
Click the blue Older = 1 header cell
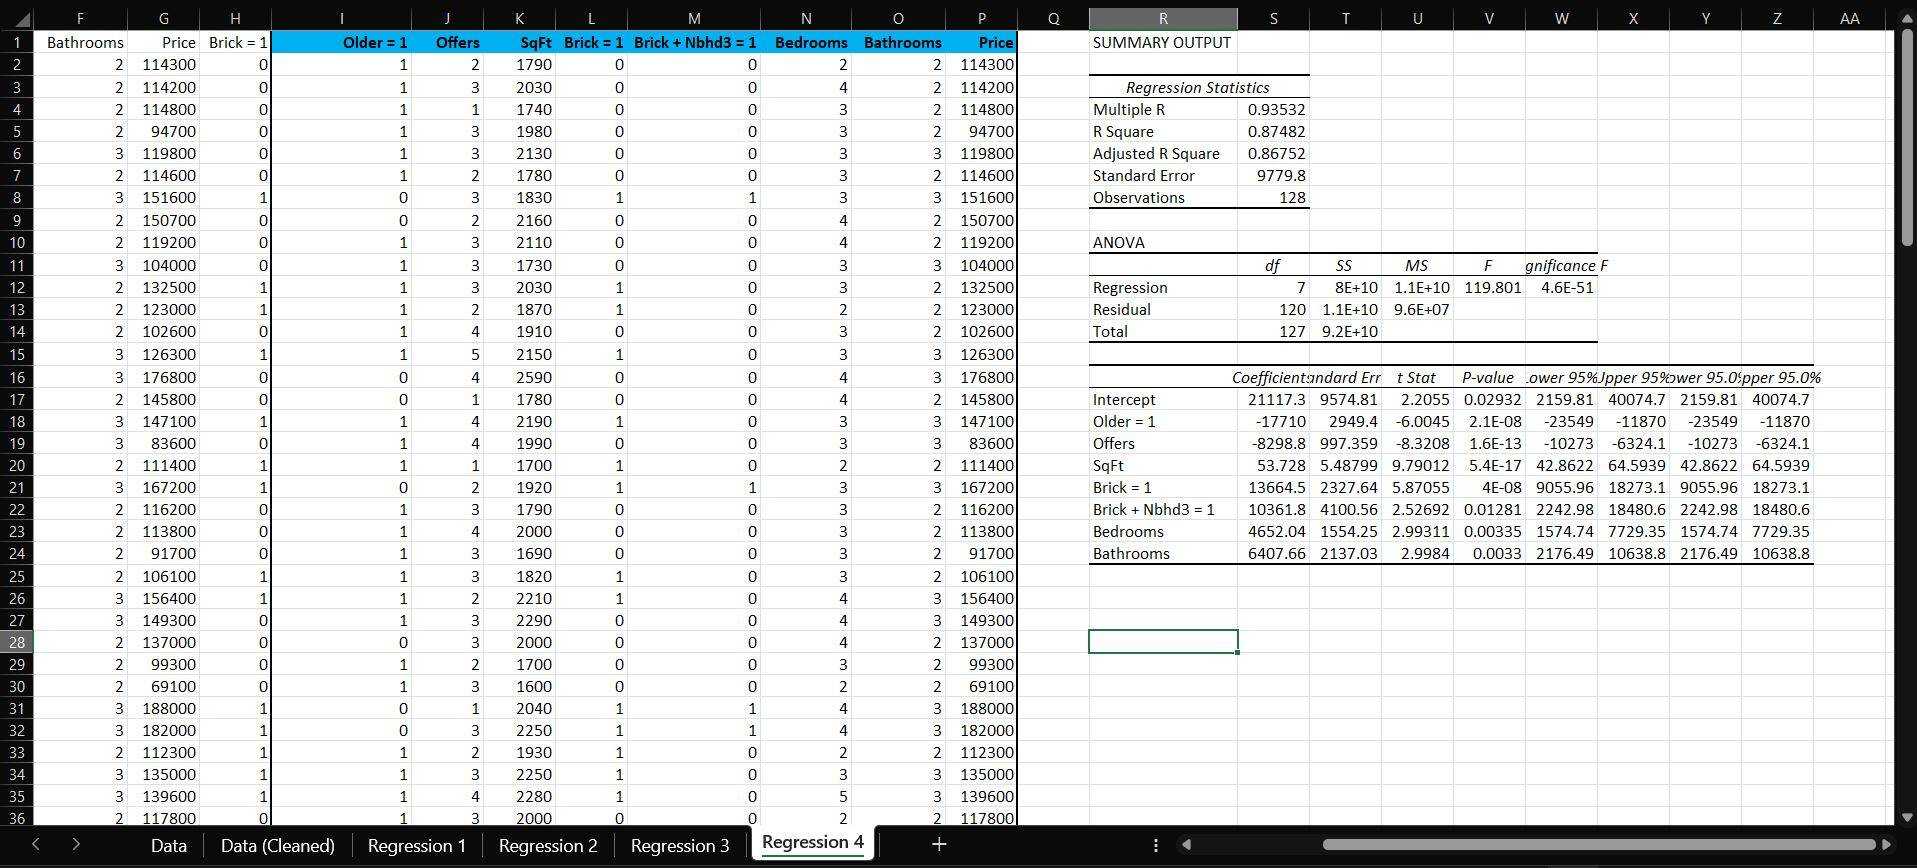point(341,42)
